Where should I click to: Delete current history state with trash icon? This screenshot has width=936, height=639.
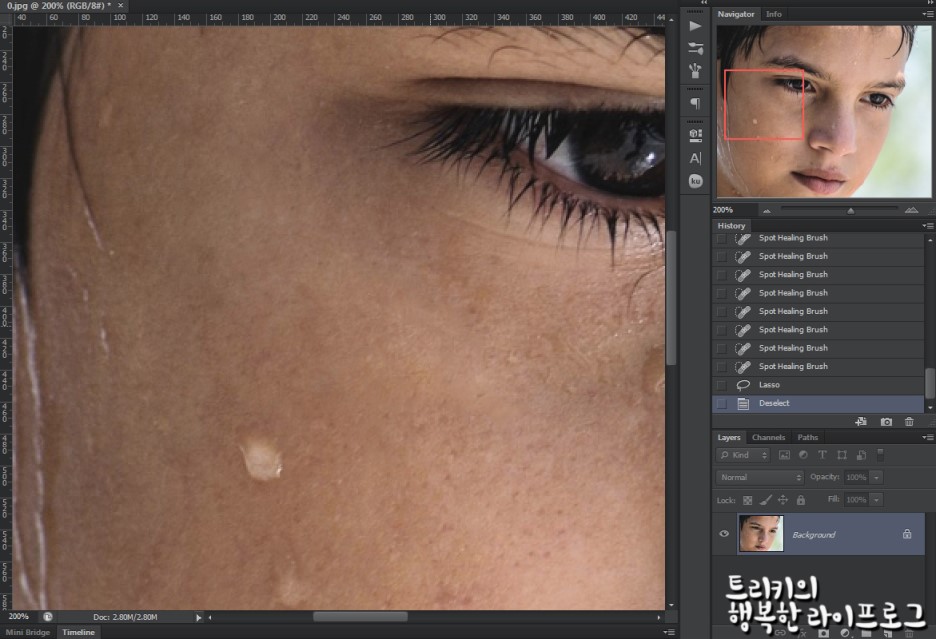[x=909, y=422]
